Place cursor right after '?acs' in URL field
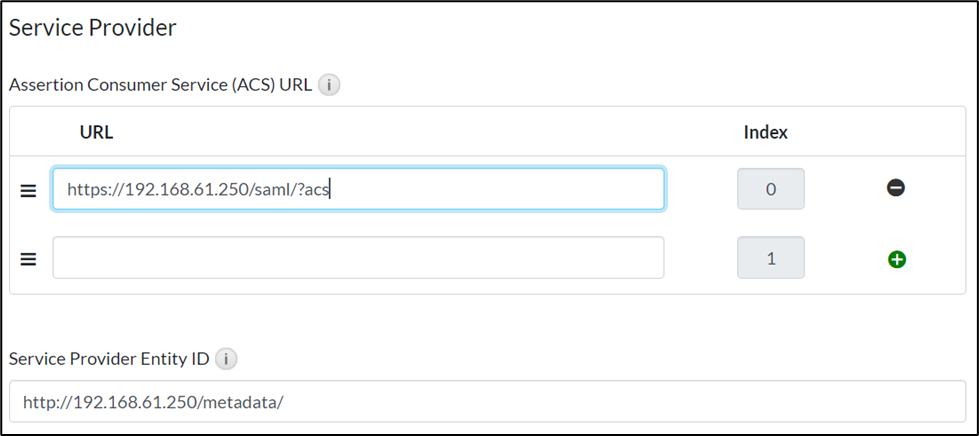The image size is (979, 436). (x=331, y=189)
